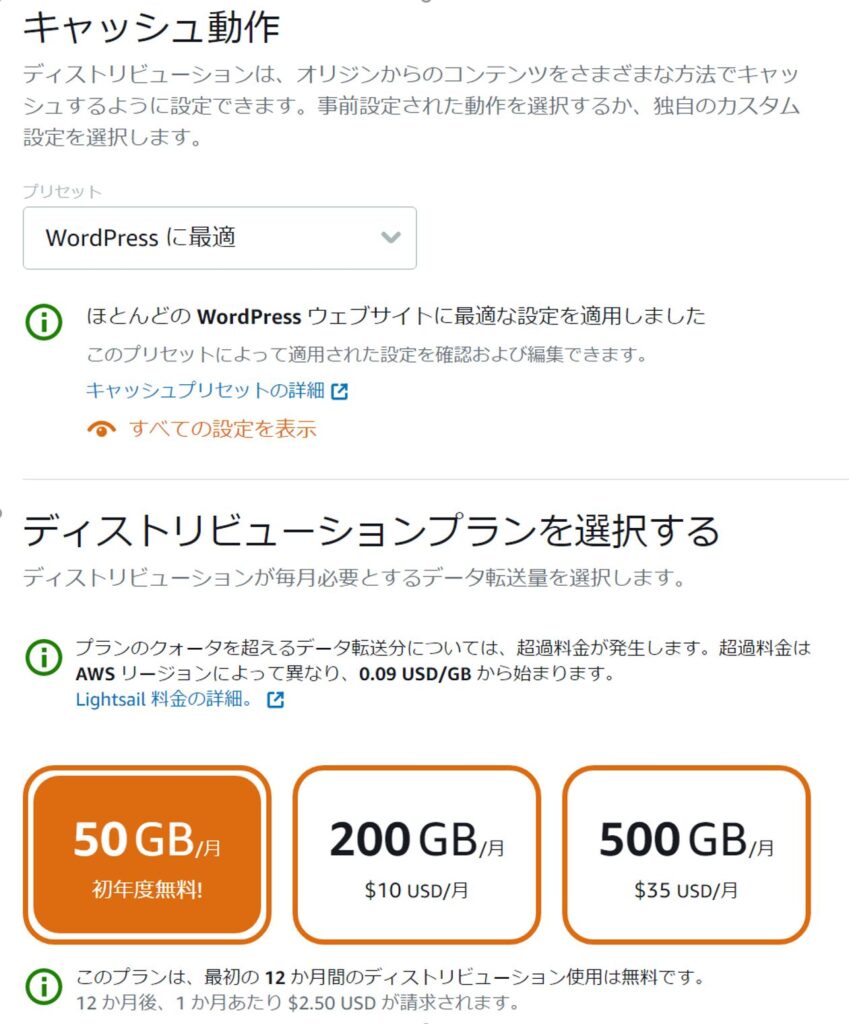849x1024 pixels.
Task: Click the external link icon after キャッシュプリセットの詳細
Action: pyautogui.click(x=339, y=391)
